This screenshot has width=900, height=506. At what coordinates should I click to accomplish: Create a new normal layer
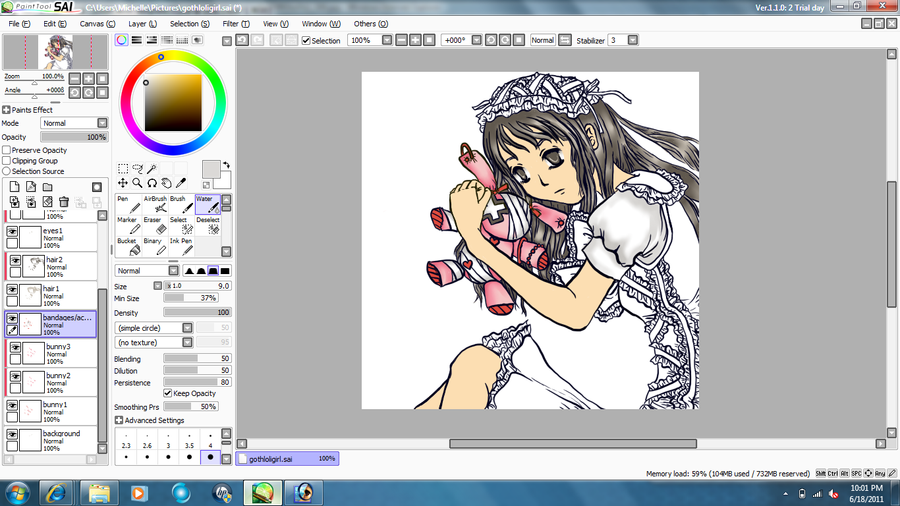coord(14,187)
